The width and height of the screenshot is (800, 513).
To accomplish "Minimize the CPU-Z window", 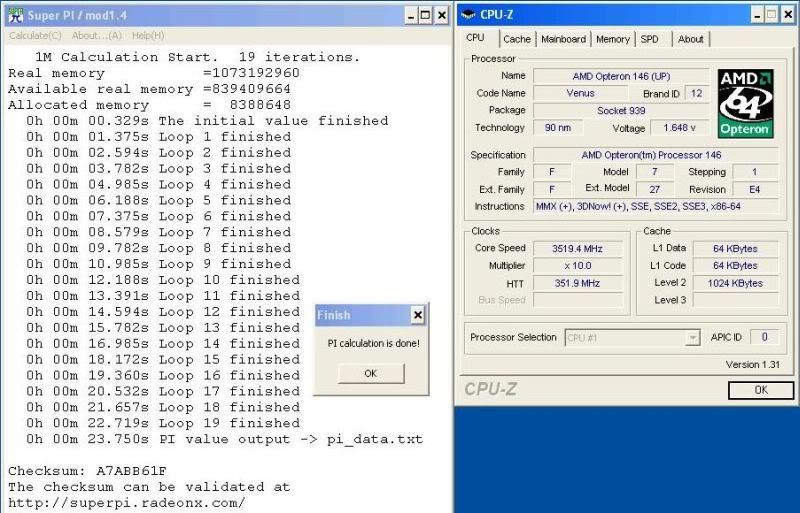I will 757,15.
